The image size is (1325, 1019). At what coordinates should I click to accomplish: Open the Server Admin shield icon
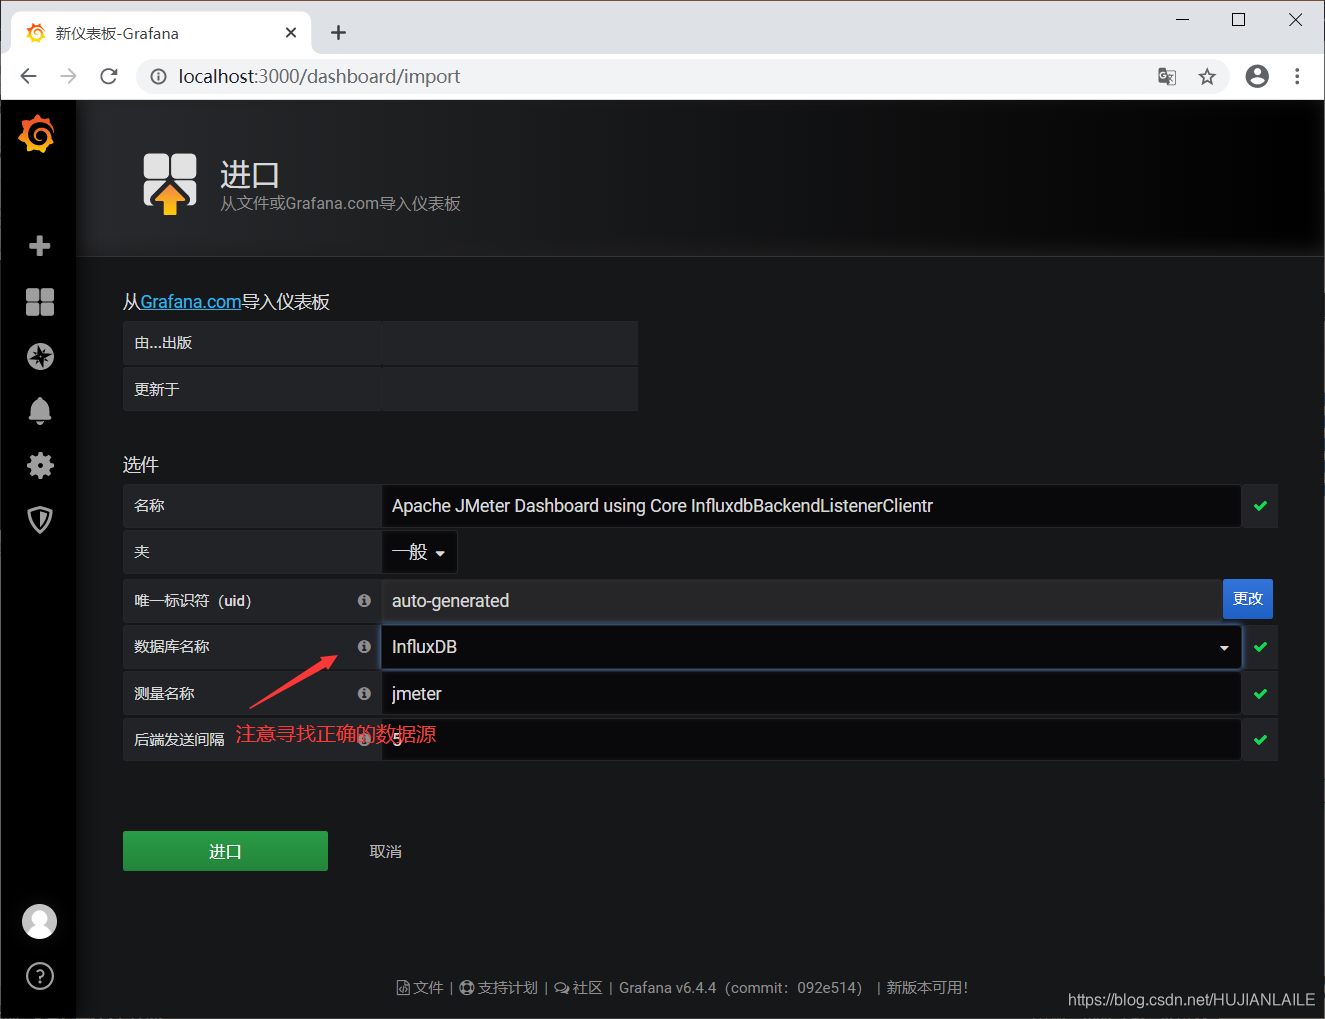[40, 519]
